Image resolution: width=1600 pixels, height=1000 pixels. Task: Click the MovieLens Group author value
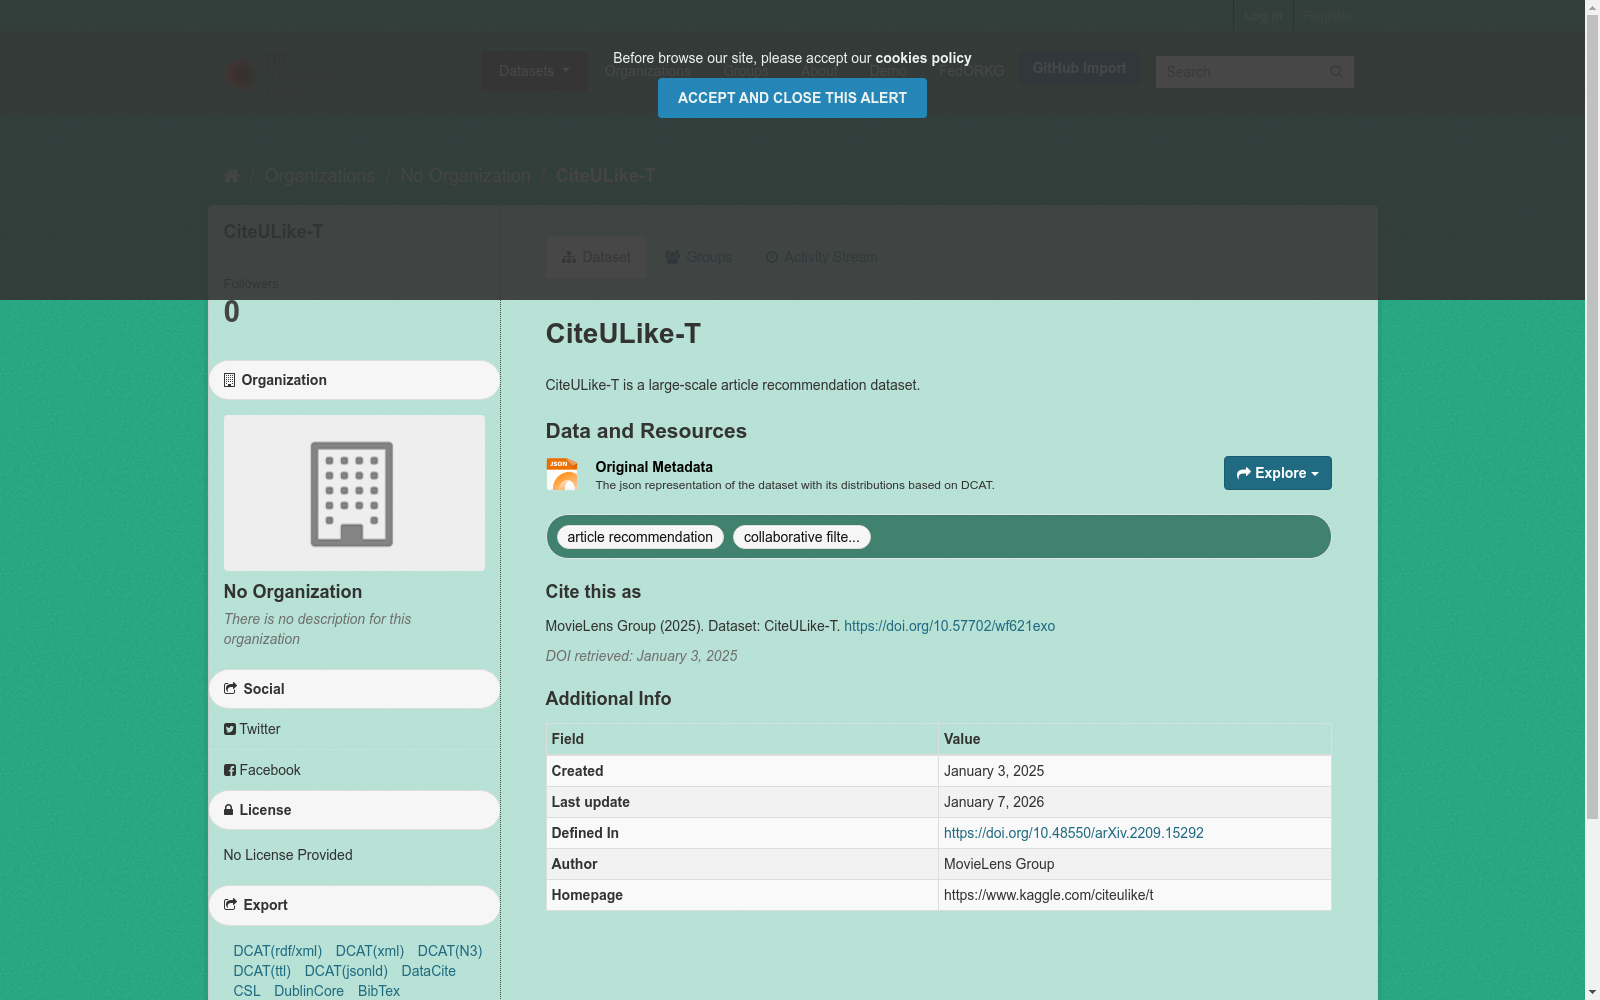(999, 864)
